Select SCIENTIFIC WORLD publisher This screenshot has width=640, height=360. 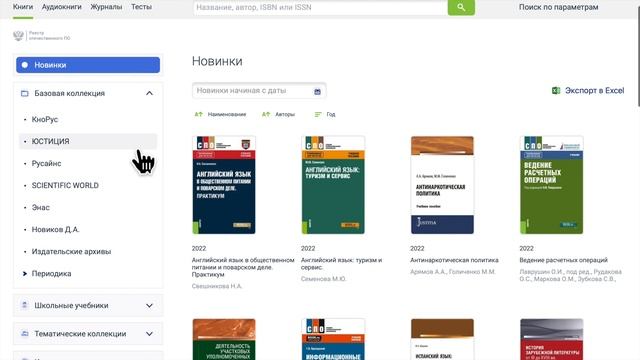pyautogui.click(x=65, y=185)
